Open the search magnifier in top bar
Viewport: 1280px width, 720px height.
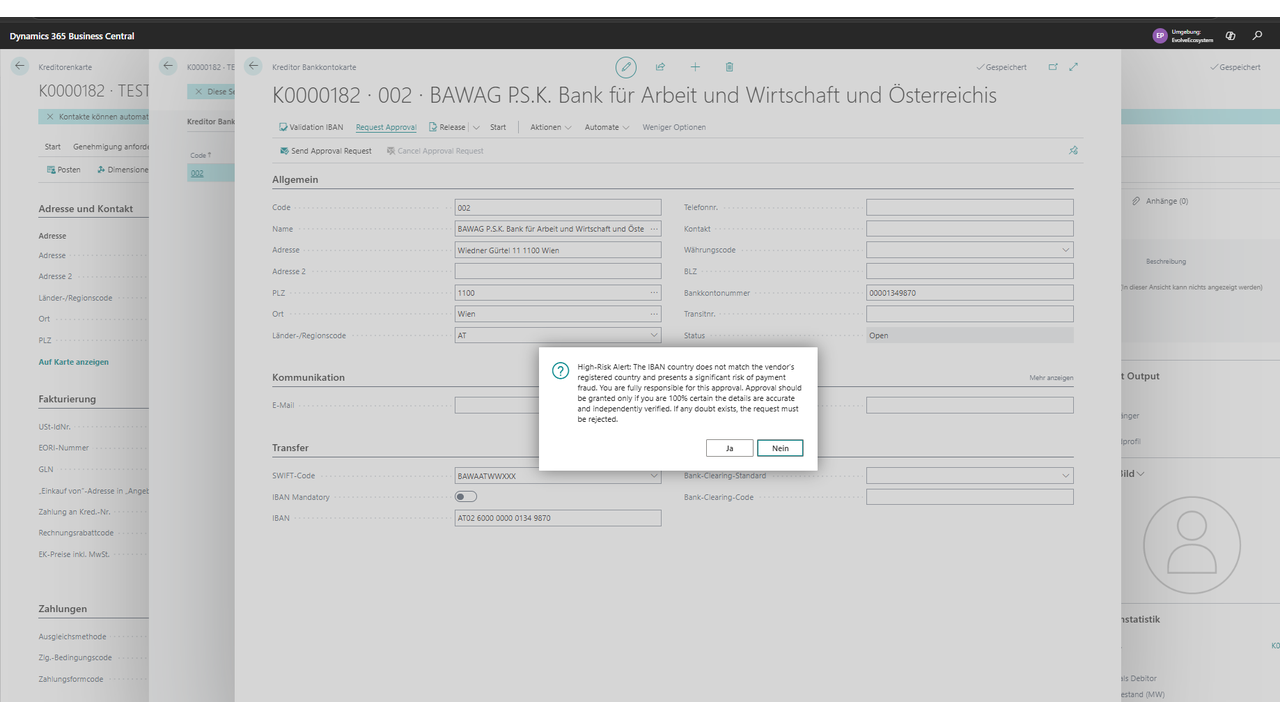pos(1257,35)
